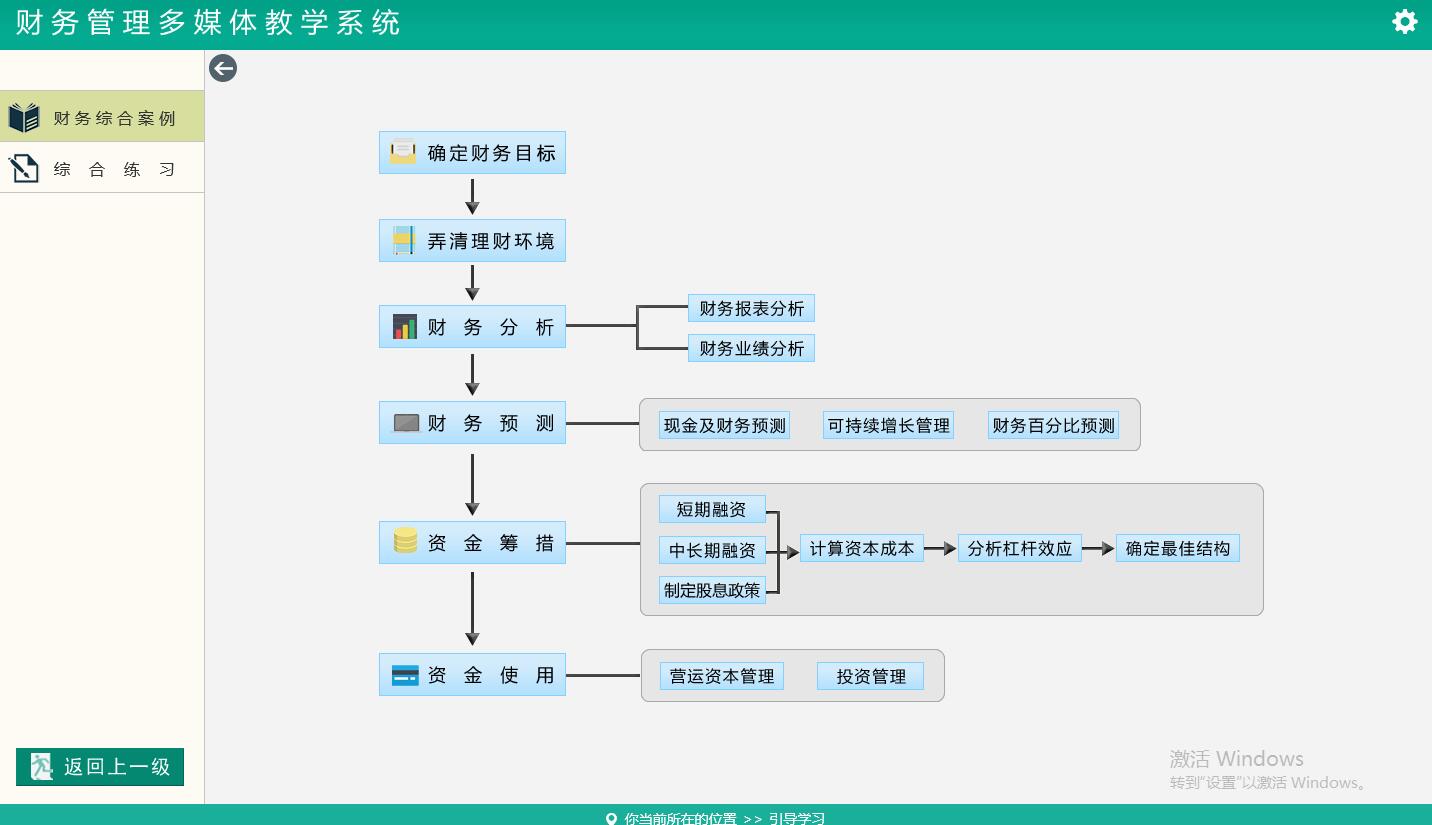Switch to 综合练习 in the sidebar
Screen dimensions: 1432x825
[x=114, y=169]
